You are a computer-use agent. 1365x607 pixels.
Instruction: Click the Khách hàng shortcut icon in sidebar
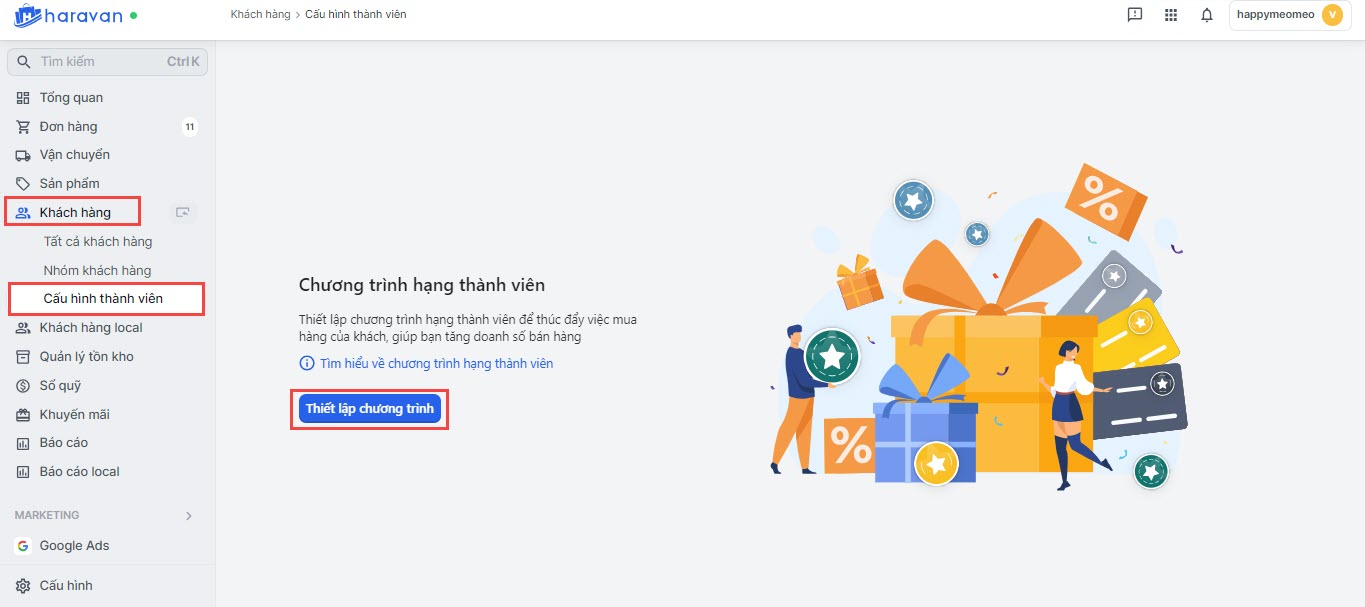tap(182, 212)
